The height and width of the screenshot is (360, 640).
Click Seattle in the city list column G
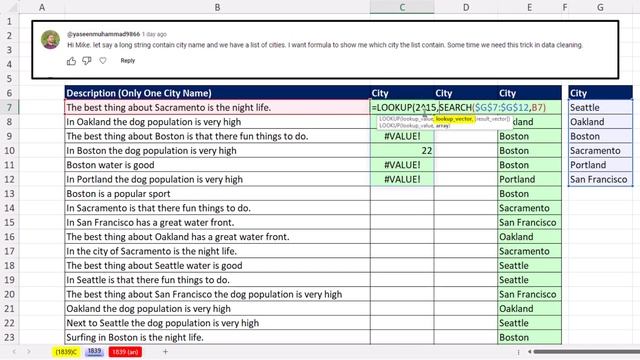pyautogui.click(x=600, y=107)
